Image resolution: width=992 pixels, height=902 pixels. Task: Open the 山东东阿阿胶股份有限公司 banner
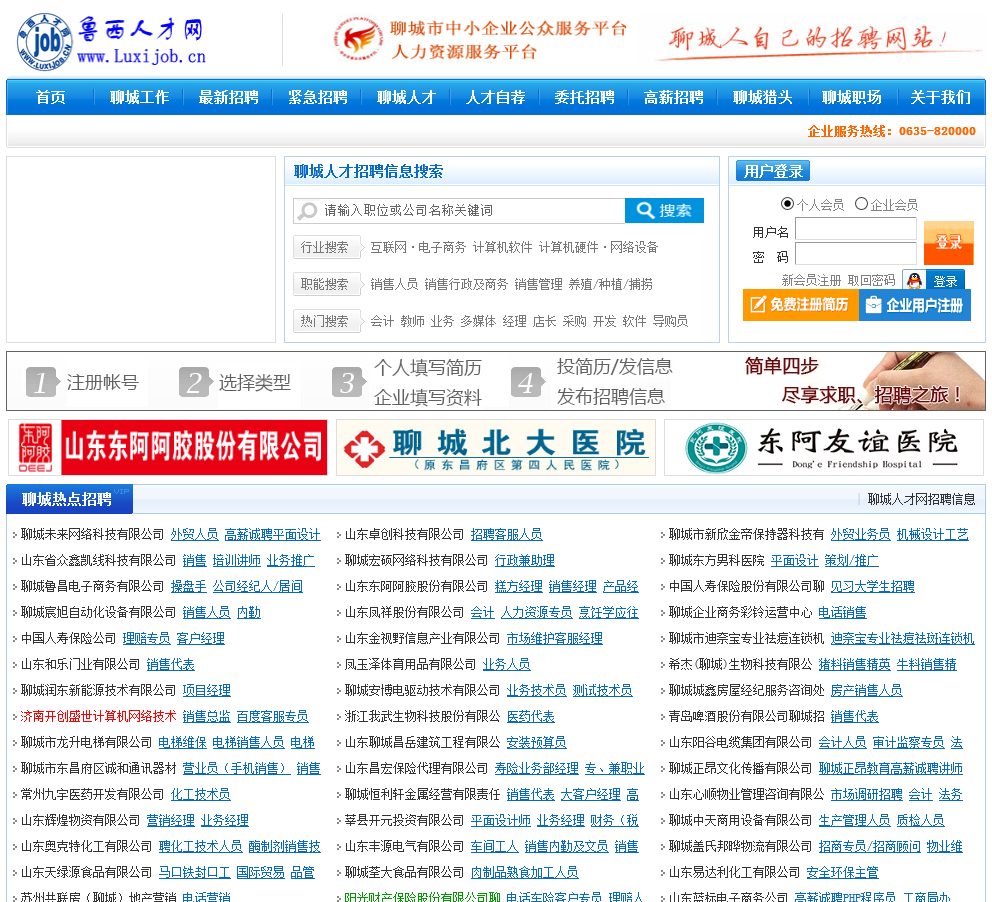pyautogui.click(x=168, y=447)
